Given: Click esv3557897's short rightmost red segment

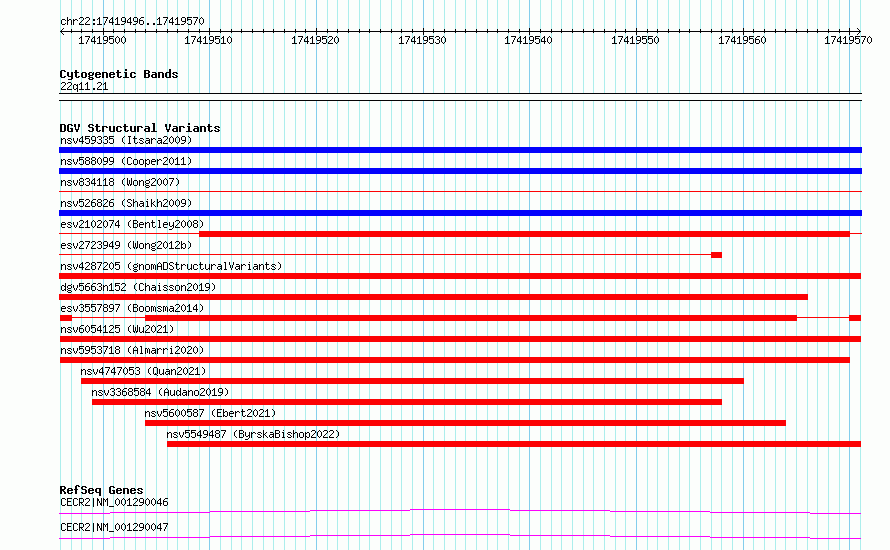Looking at the screenshot, I should click(x=855, y=318).
